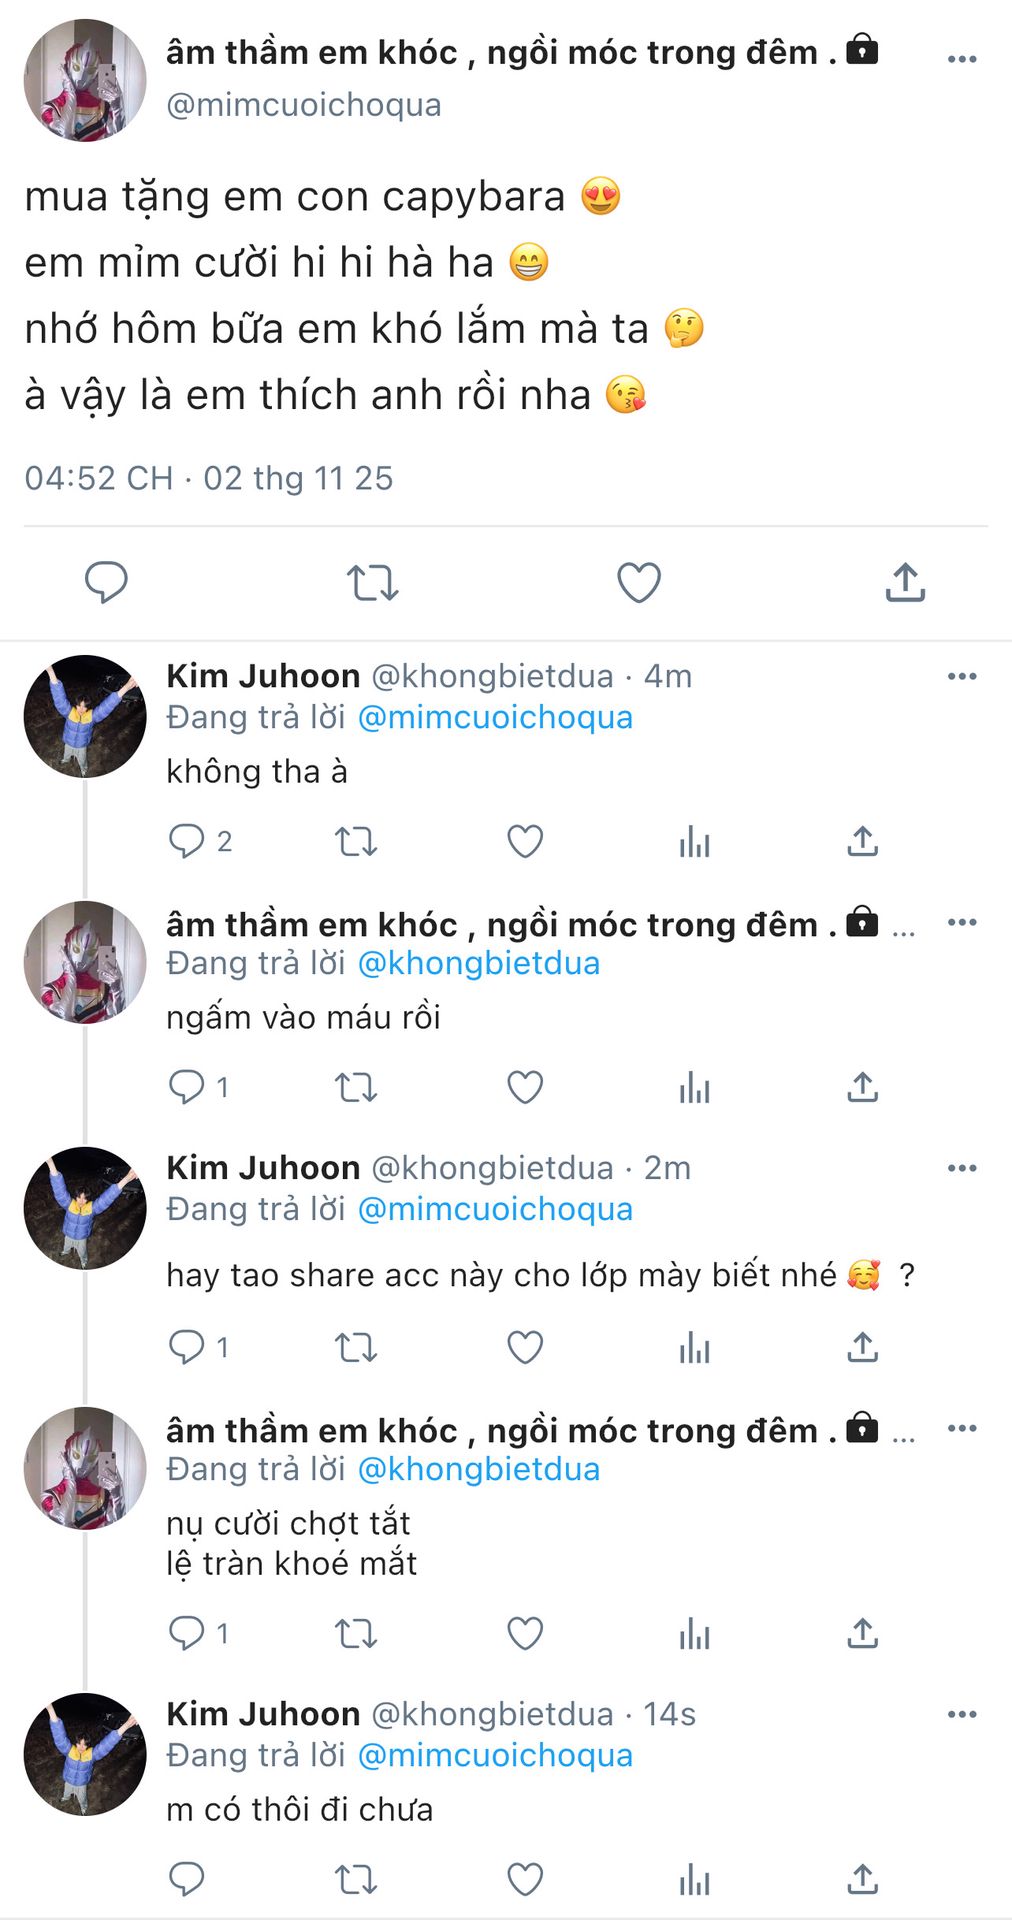This screenshot has height=1920, width=1012.
Task: Share the main capybara tweet
Action: (x=905, y=582)
